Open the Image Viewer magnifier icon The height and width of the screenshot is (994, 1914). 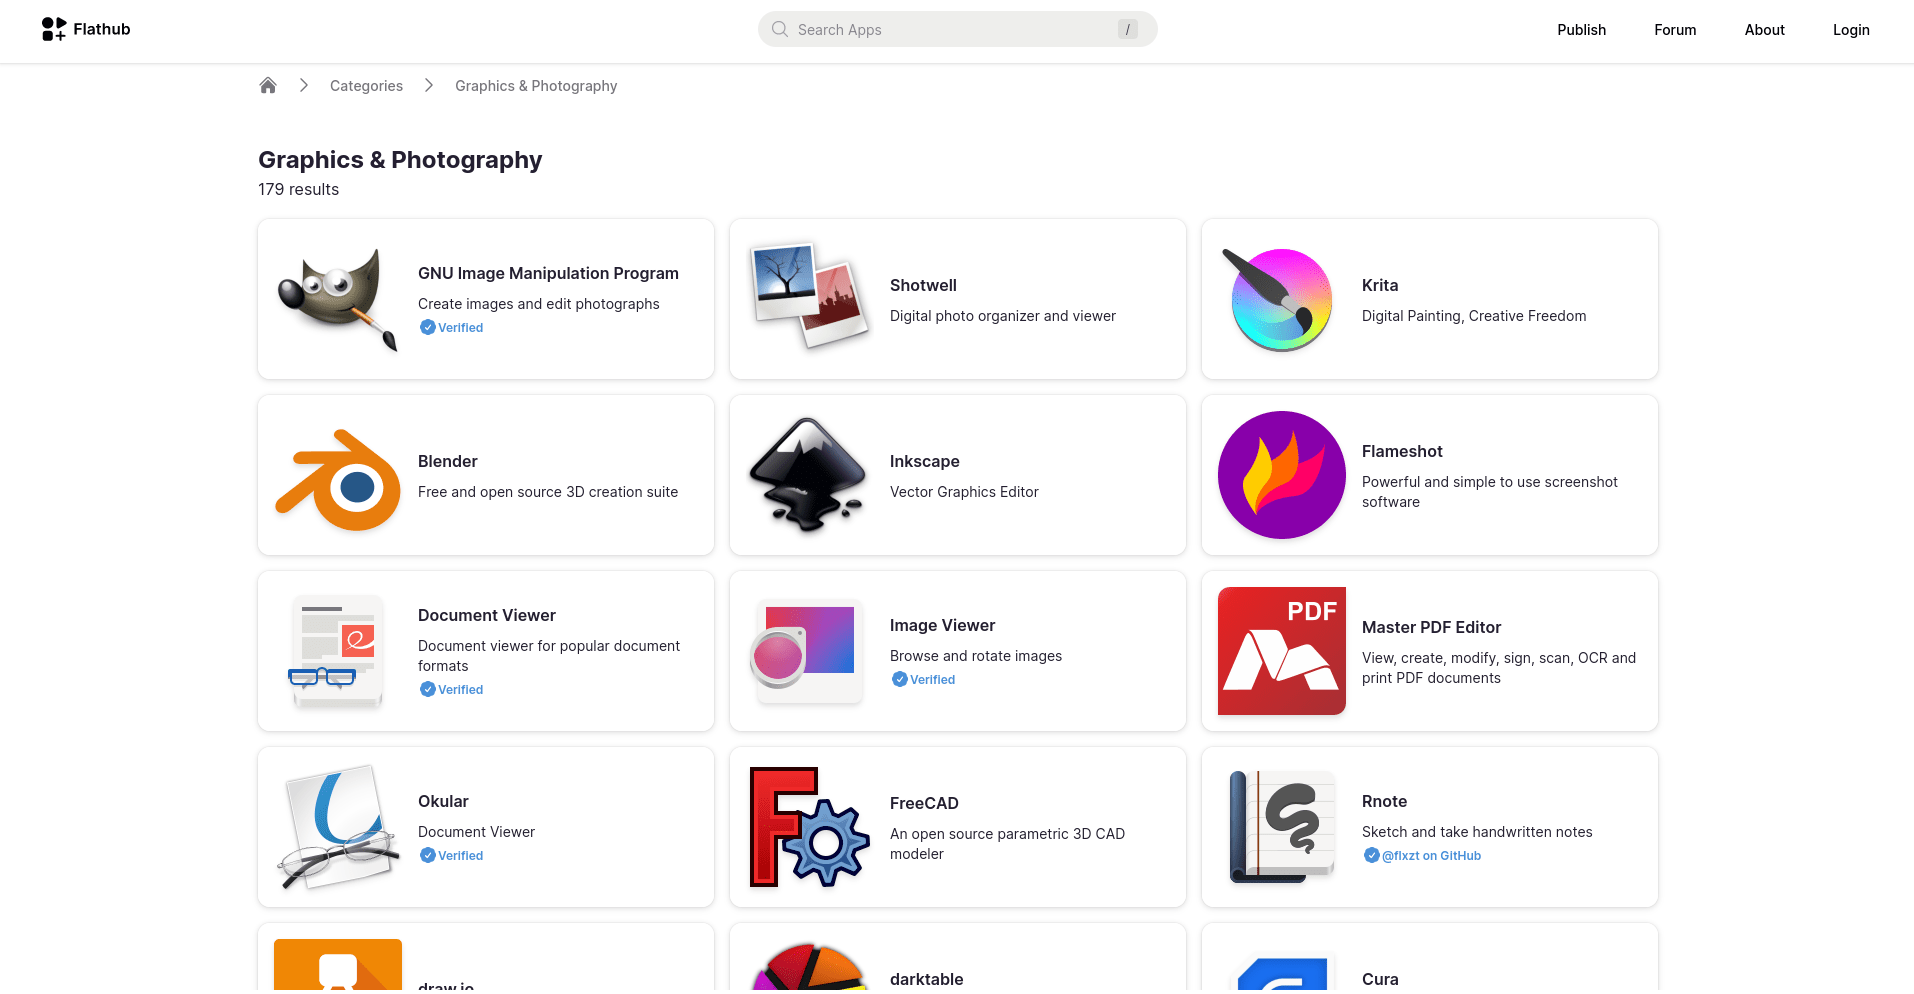(x=808, y=651)
